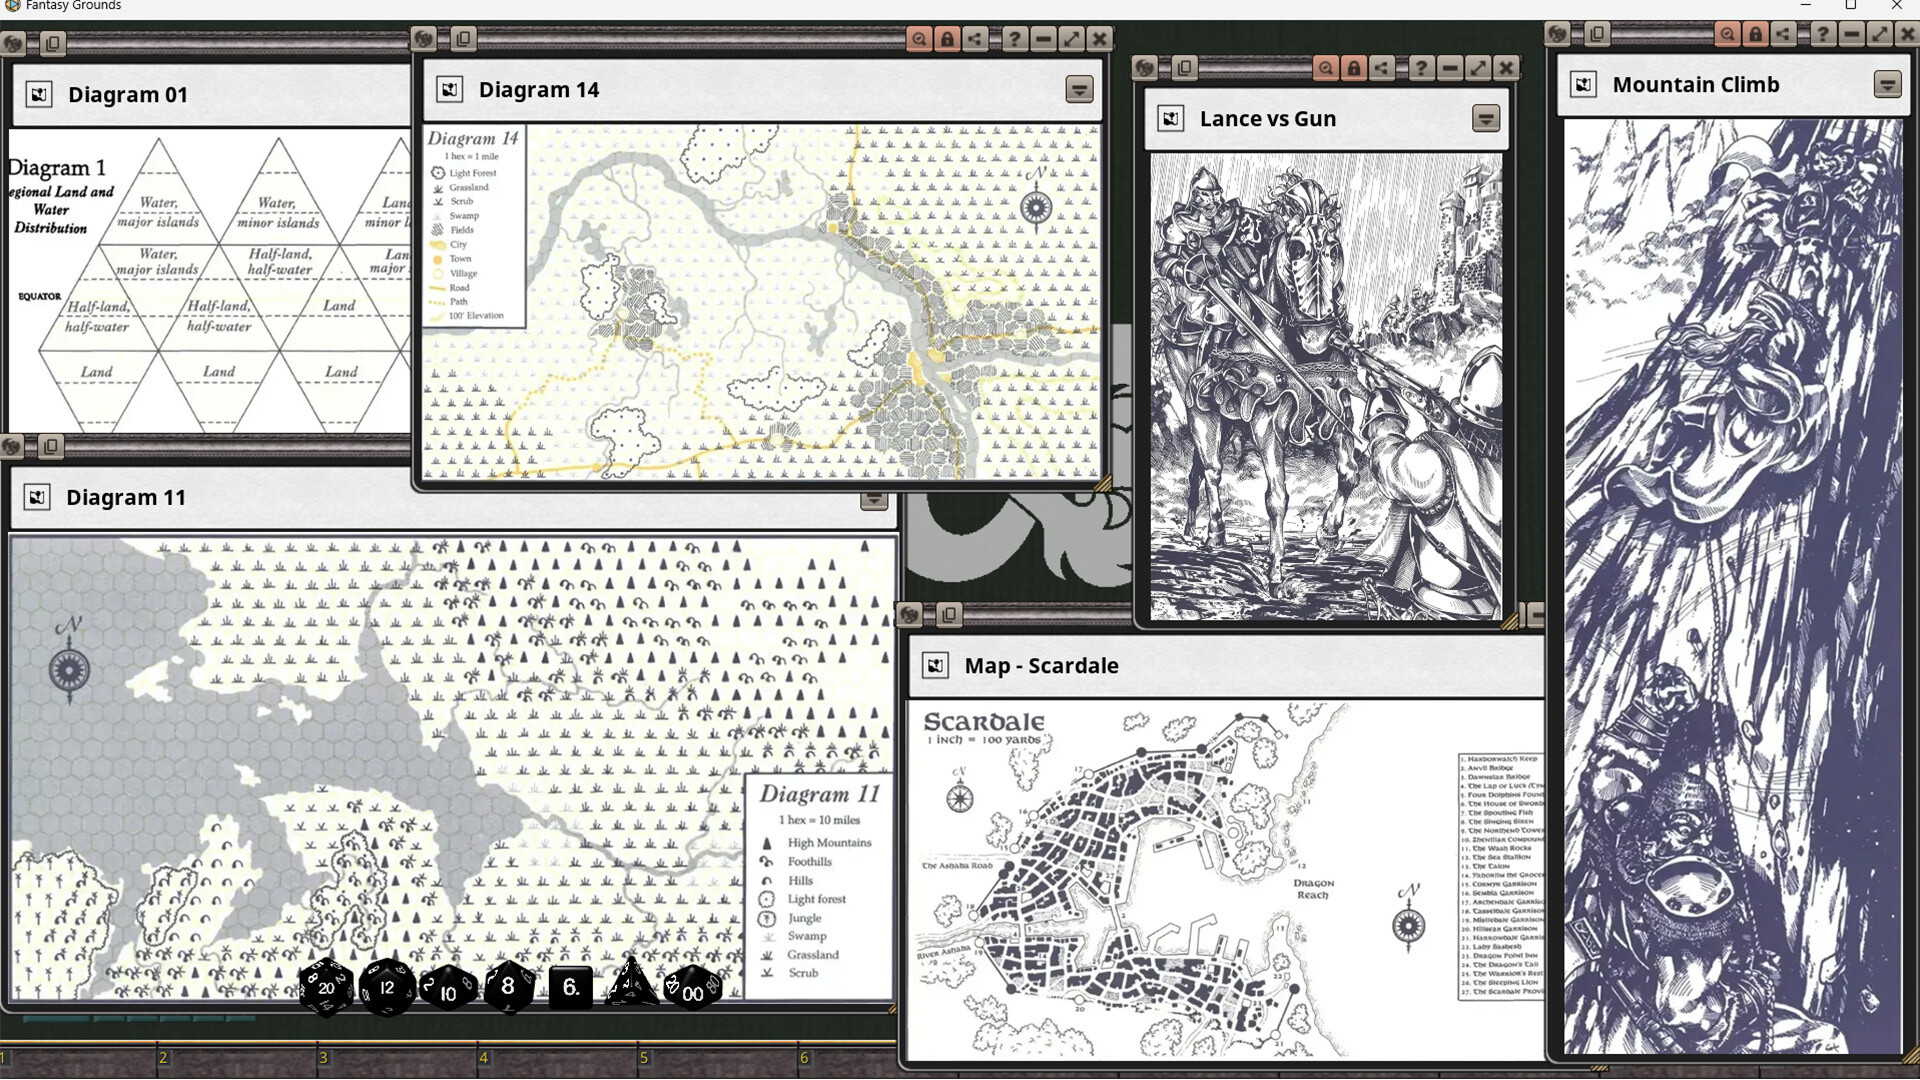Switch to hotkey bar tab 6
The image size is (1920, 1080).
click(803, 1057)
